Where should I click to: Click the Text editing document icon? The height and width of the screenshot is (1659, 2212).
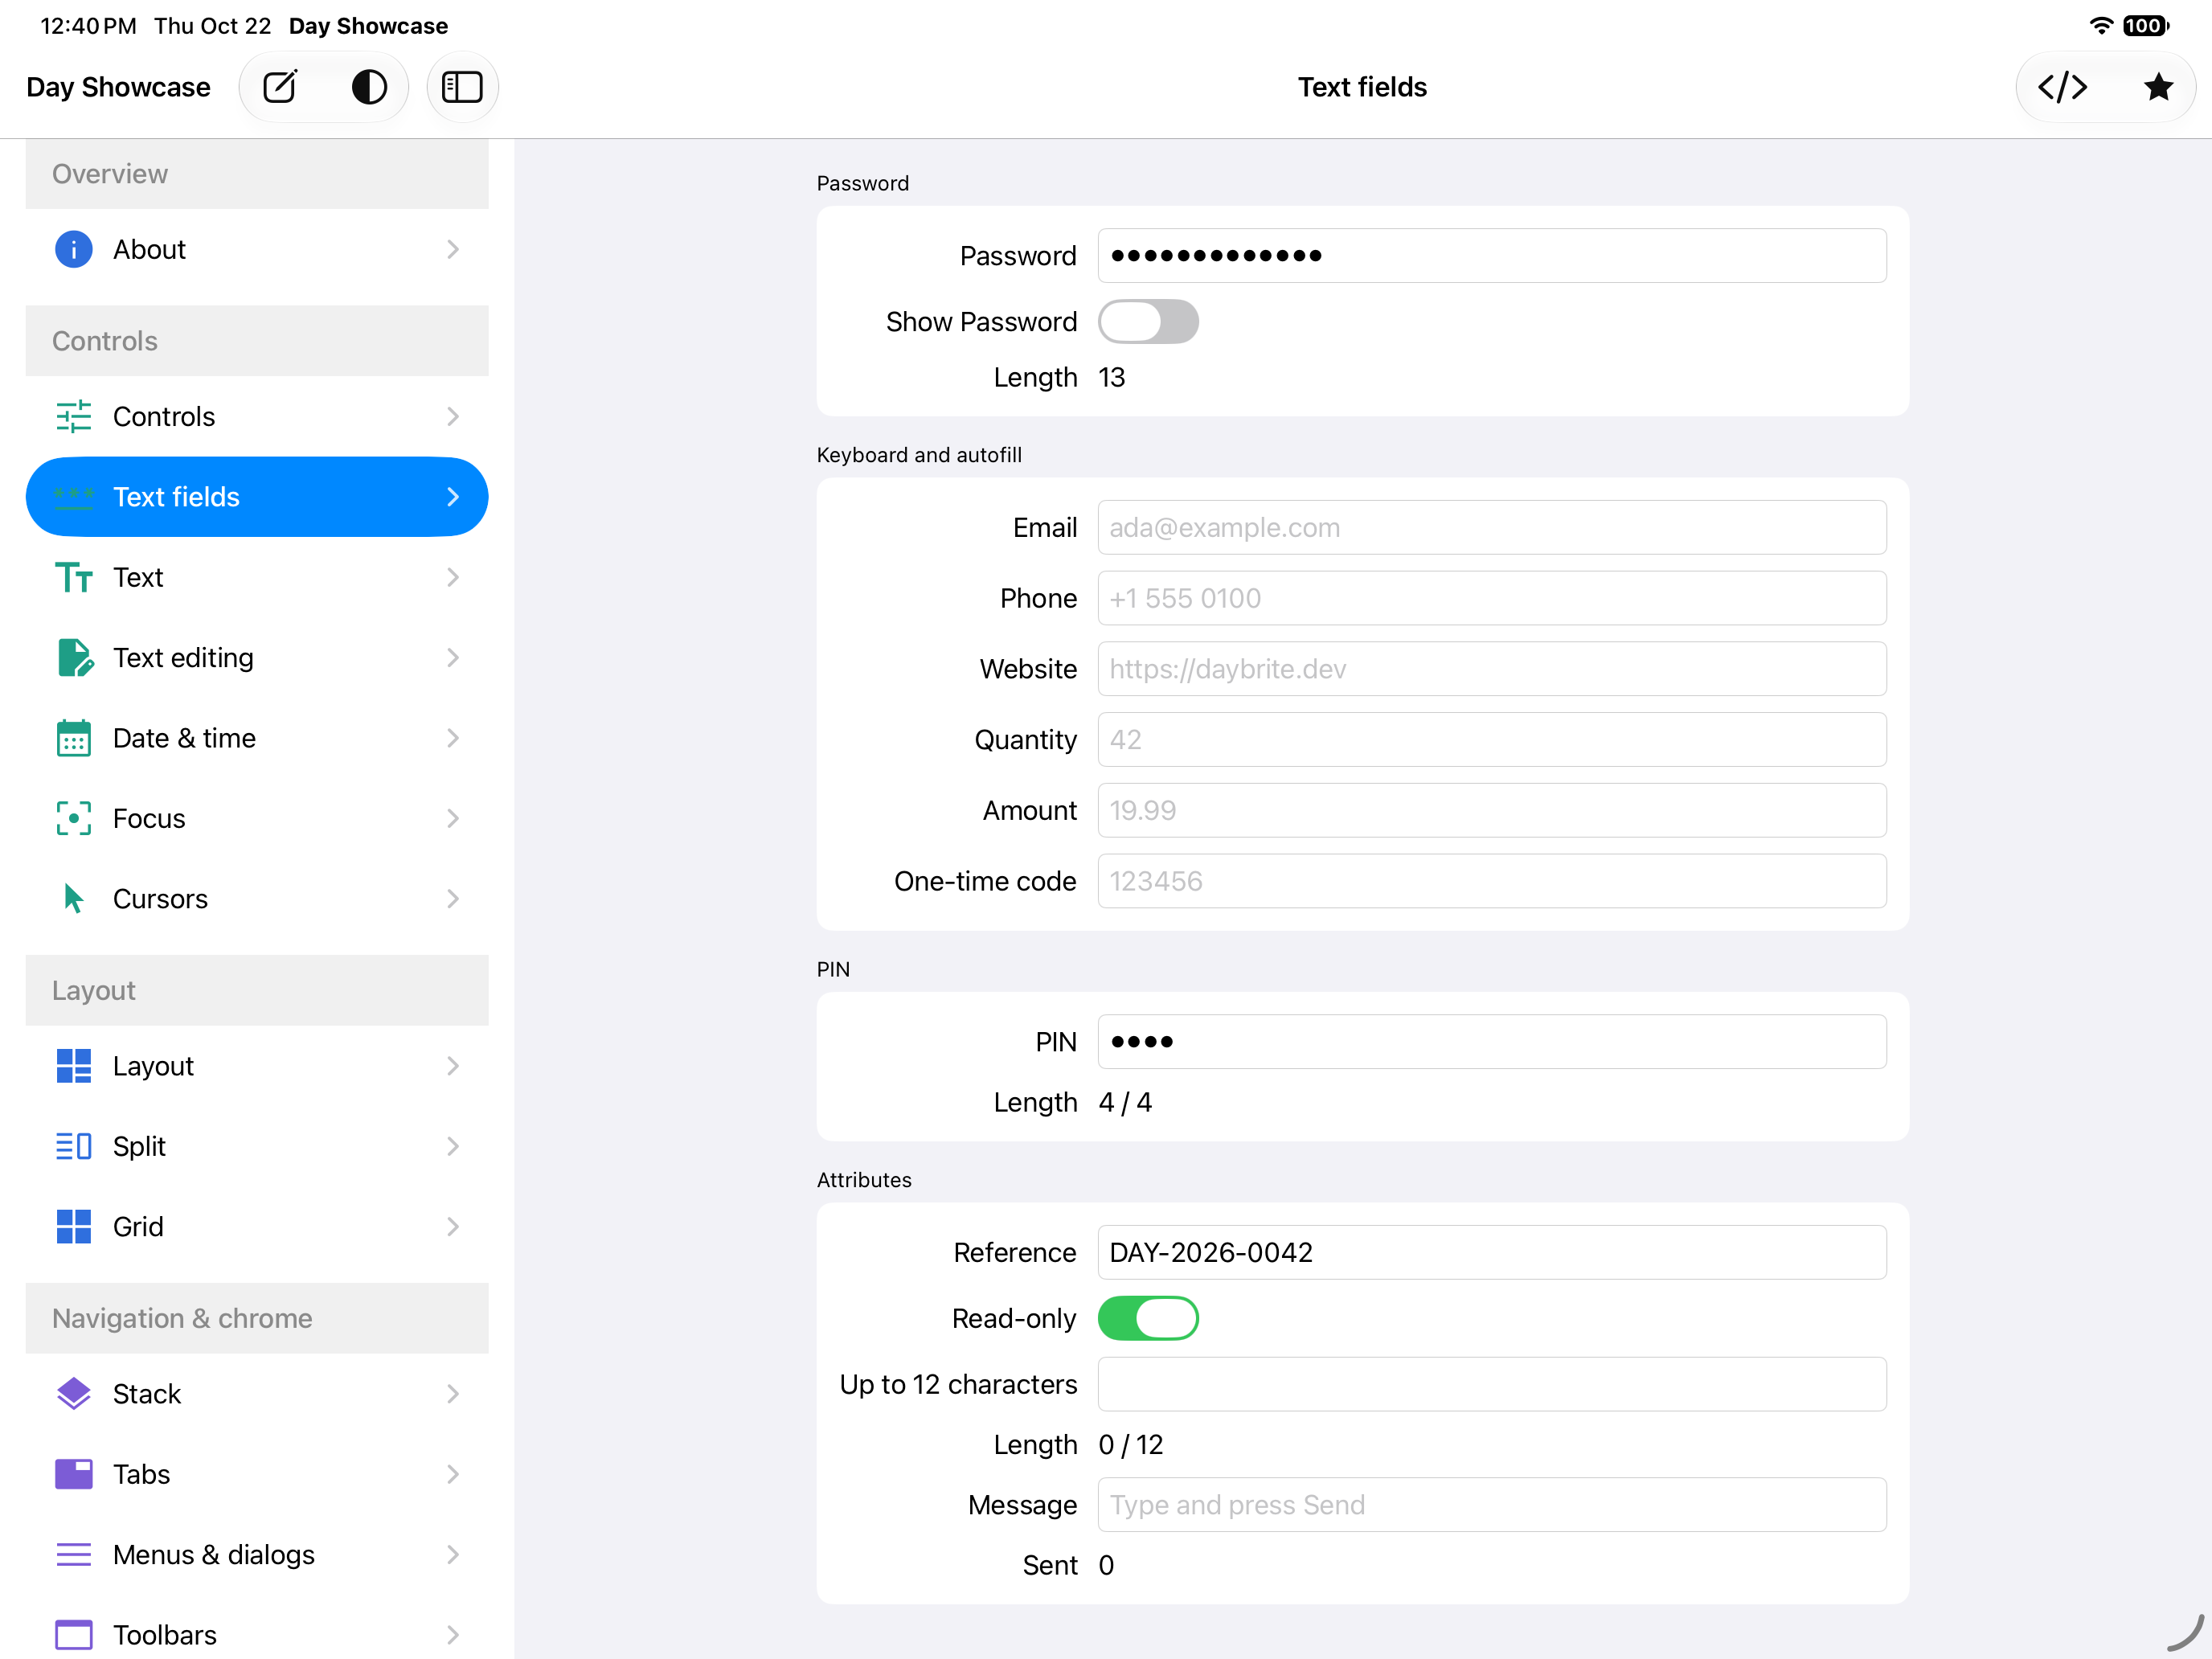coord(75,657)
